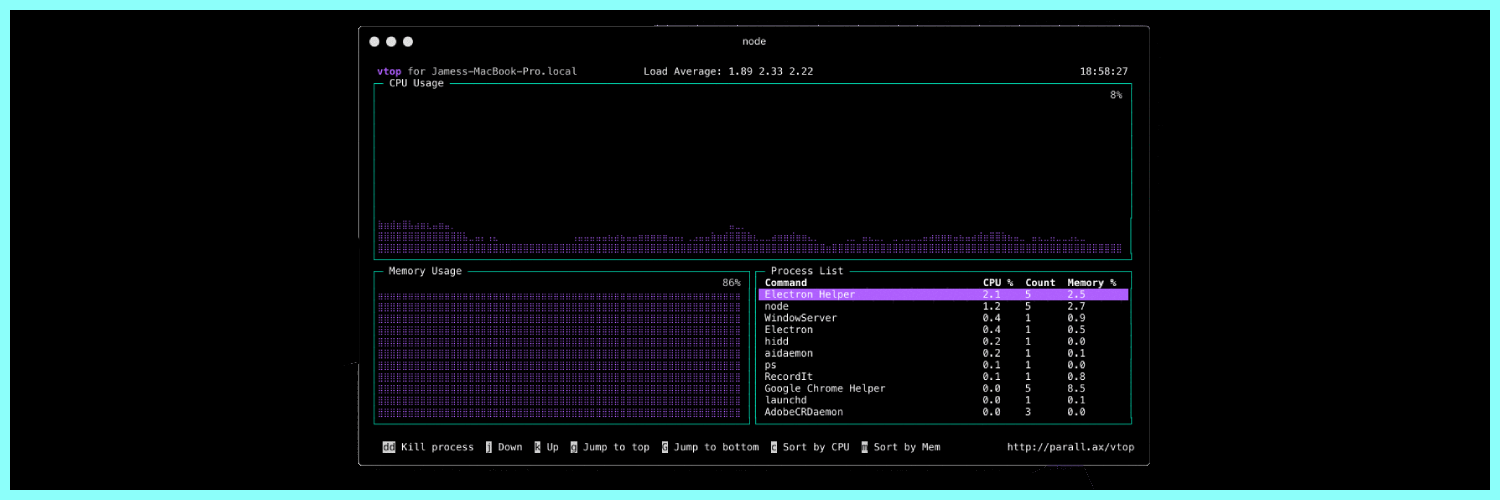The image size is (1500, 500).
Task: Click the g Jump to top hint
Action: [x=610, y=447]
